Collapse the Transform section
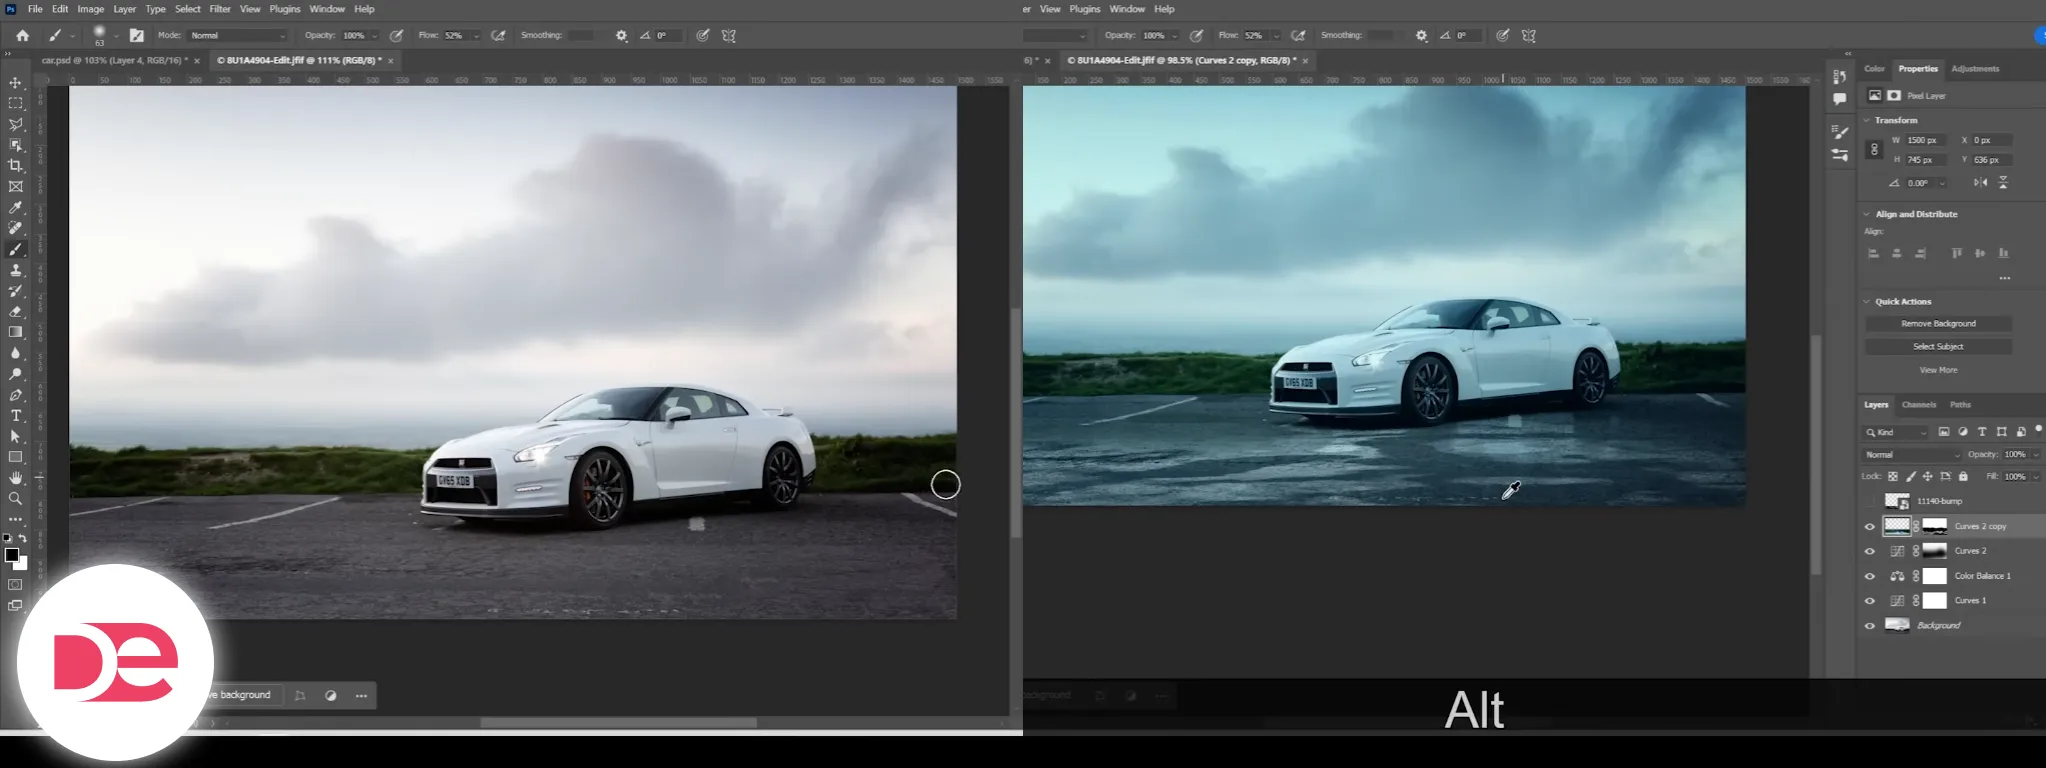 (1866, 120)
